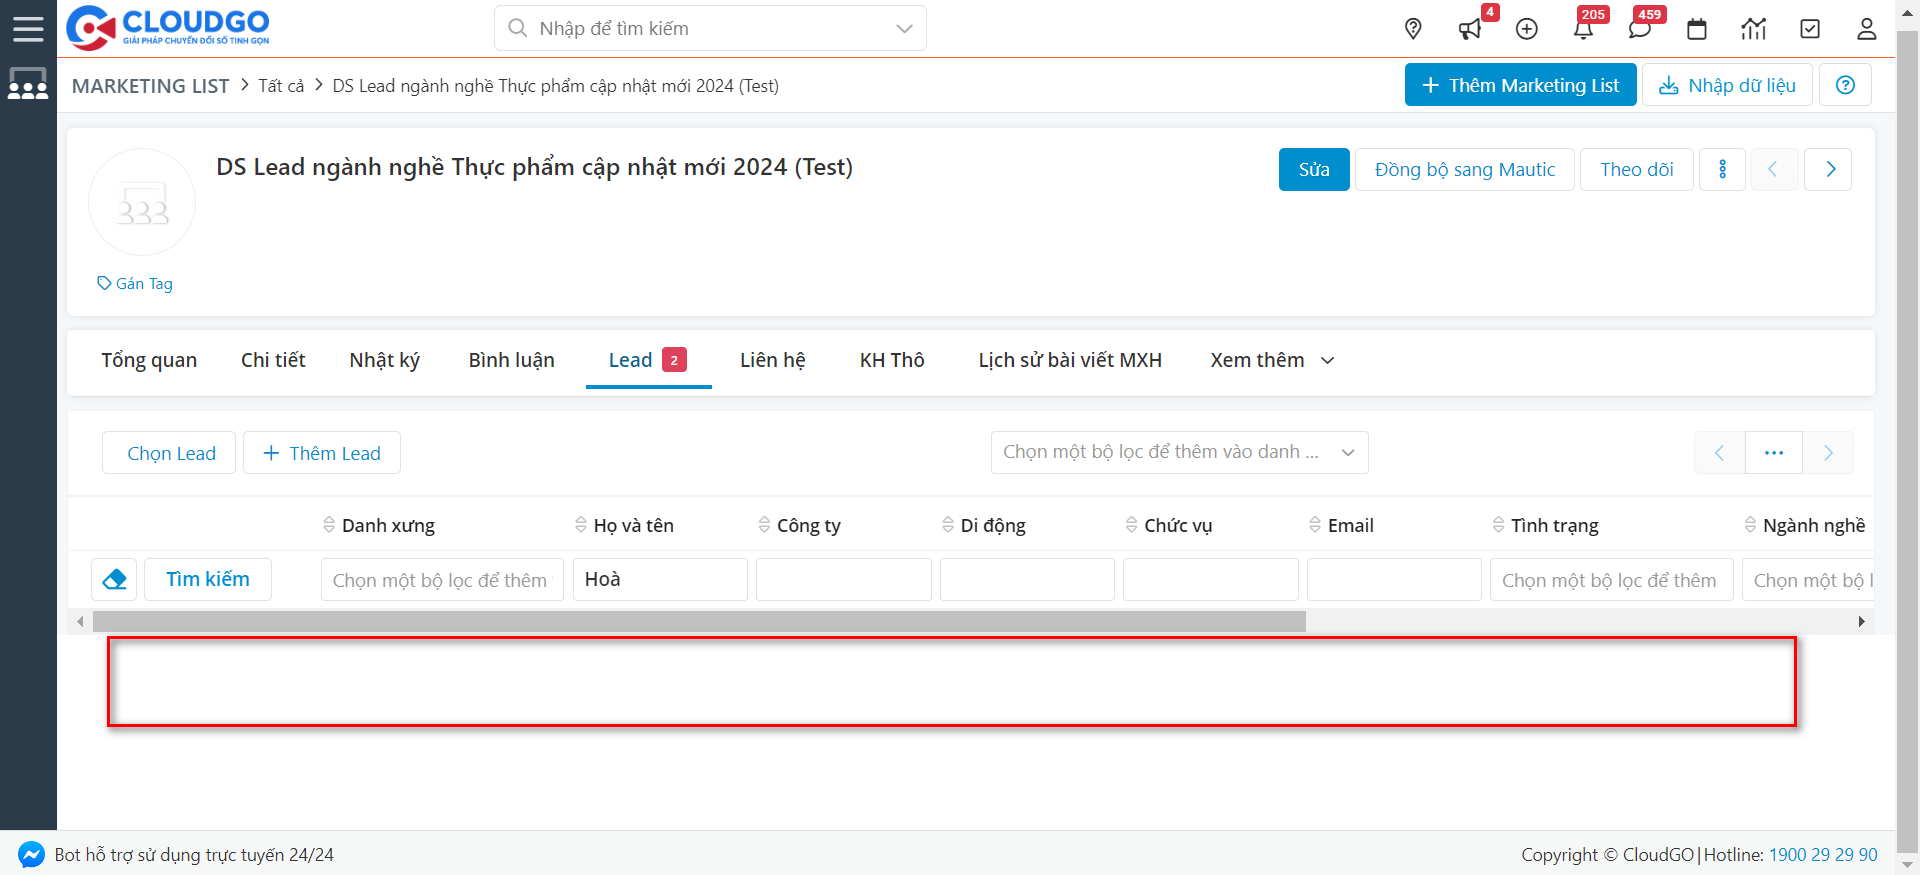Click the eraser clear-filter icon
This screenshot has width=1920, height=875.
coord(114,579)
